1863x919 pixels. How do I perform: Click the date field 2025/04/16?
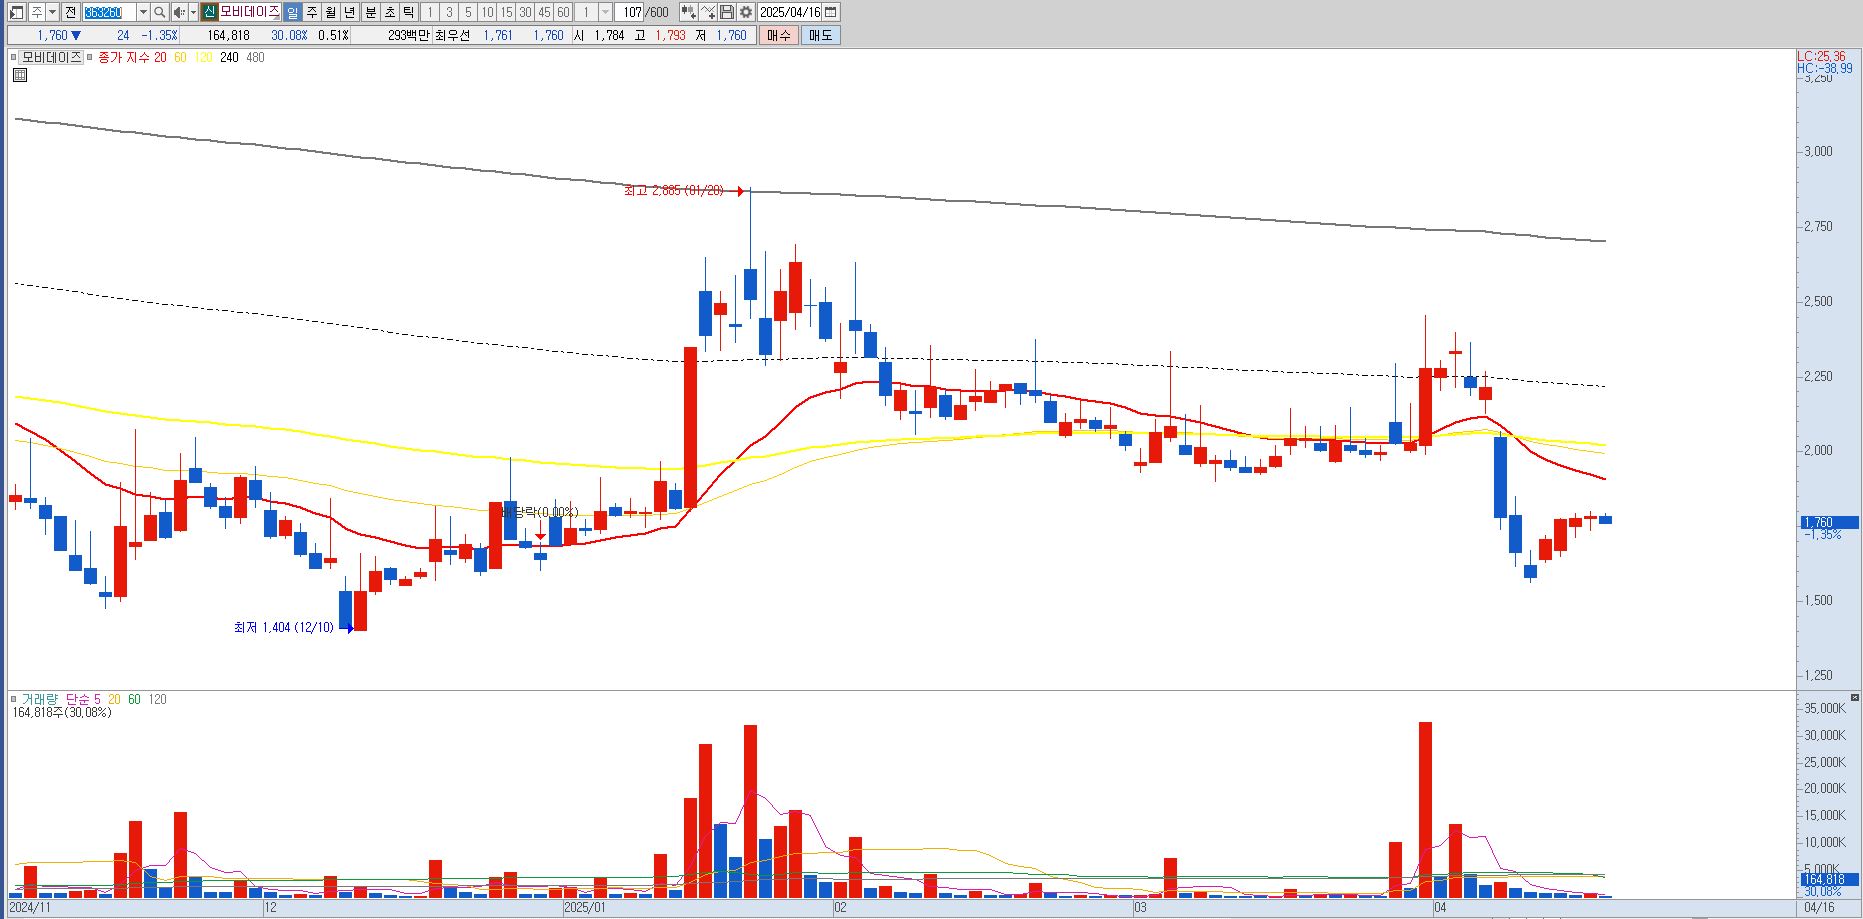pos(790,12)
